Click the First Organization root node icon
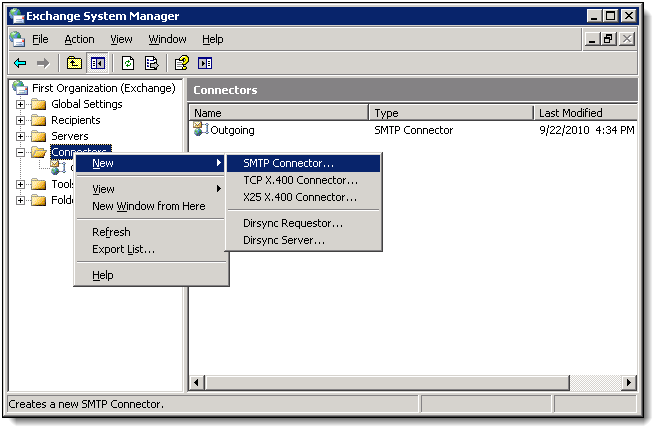Viewport: 661px width, 435px height. (x=20, y=88)
